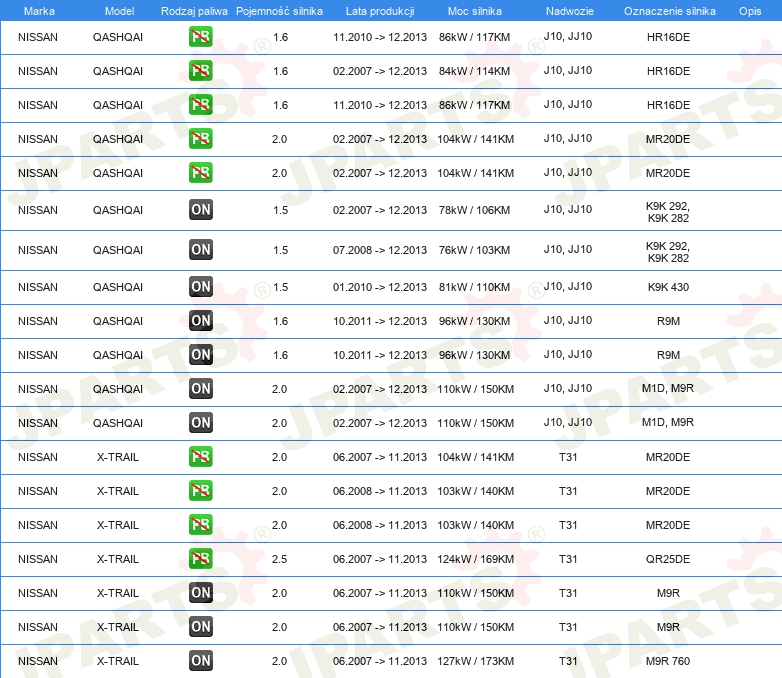Click the production years '01.2010 -> 12.2013'

coord(380,287)
